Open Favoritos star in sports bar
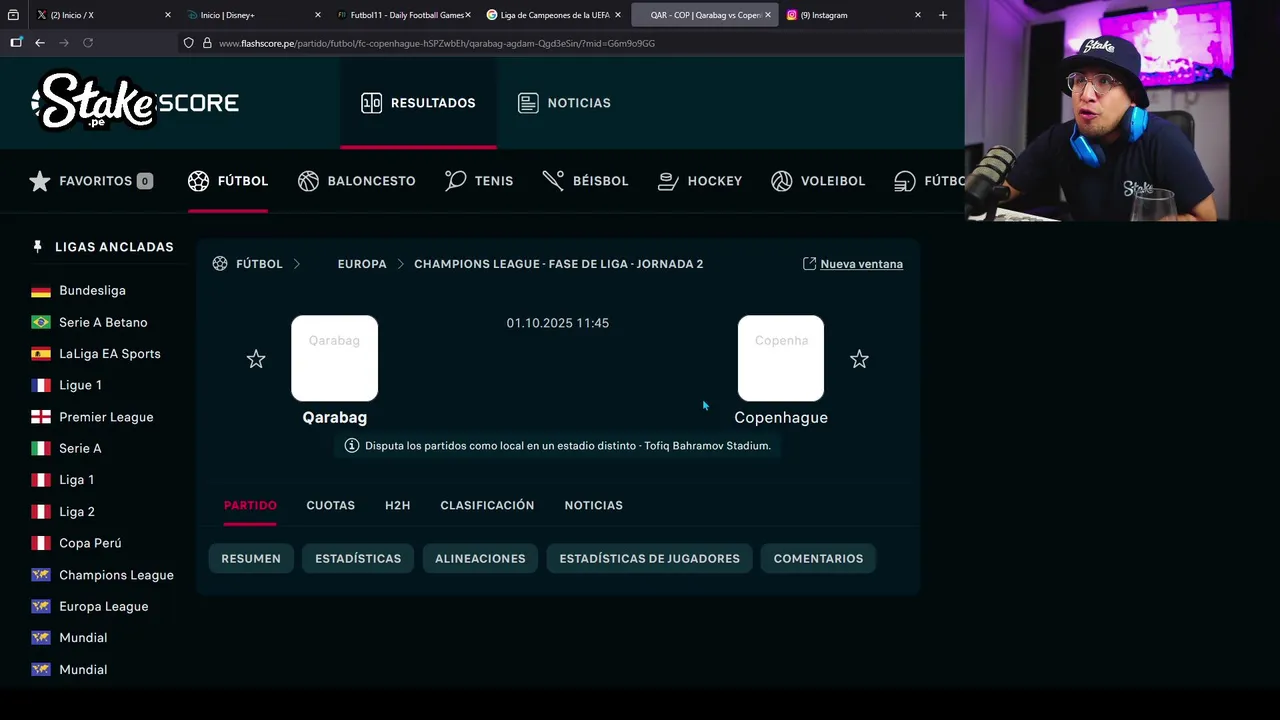This screenshot has height=720, width=1280. point(40,181)
